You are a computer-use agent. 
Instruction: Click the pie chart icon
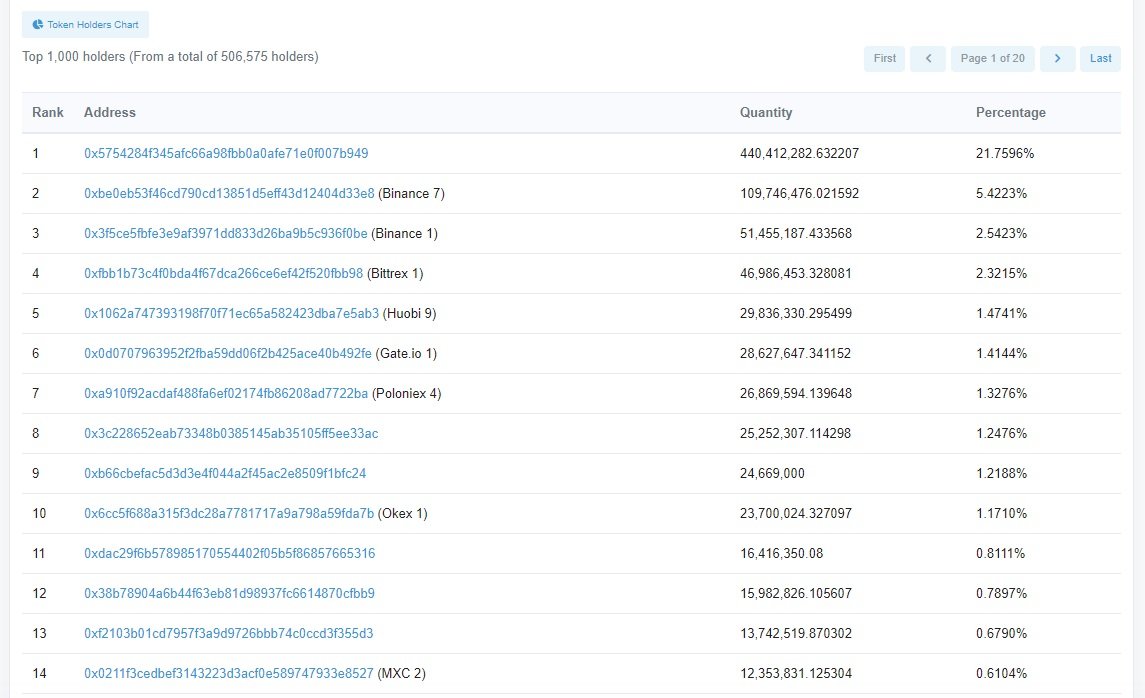click(38, 24)
